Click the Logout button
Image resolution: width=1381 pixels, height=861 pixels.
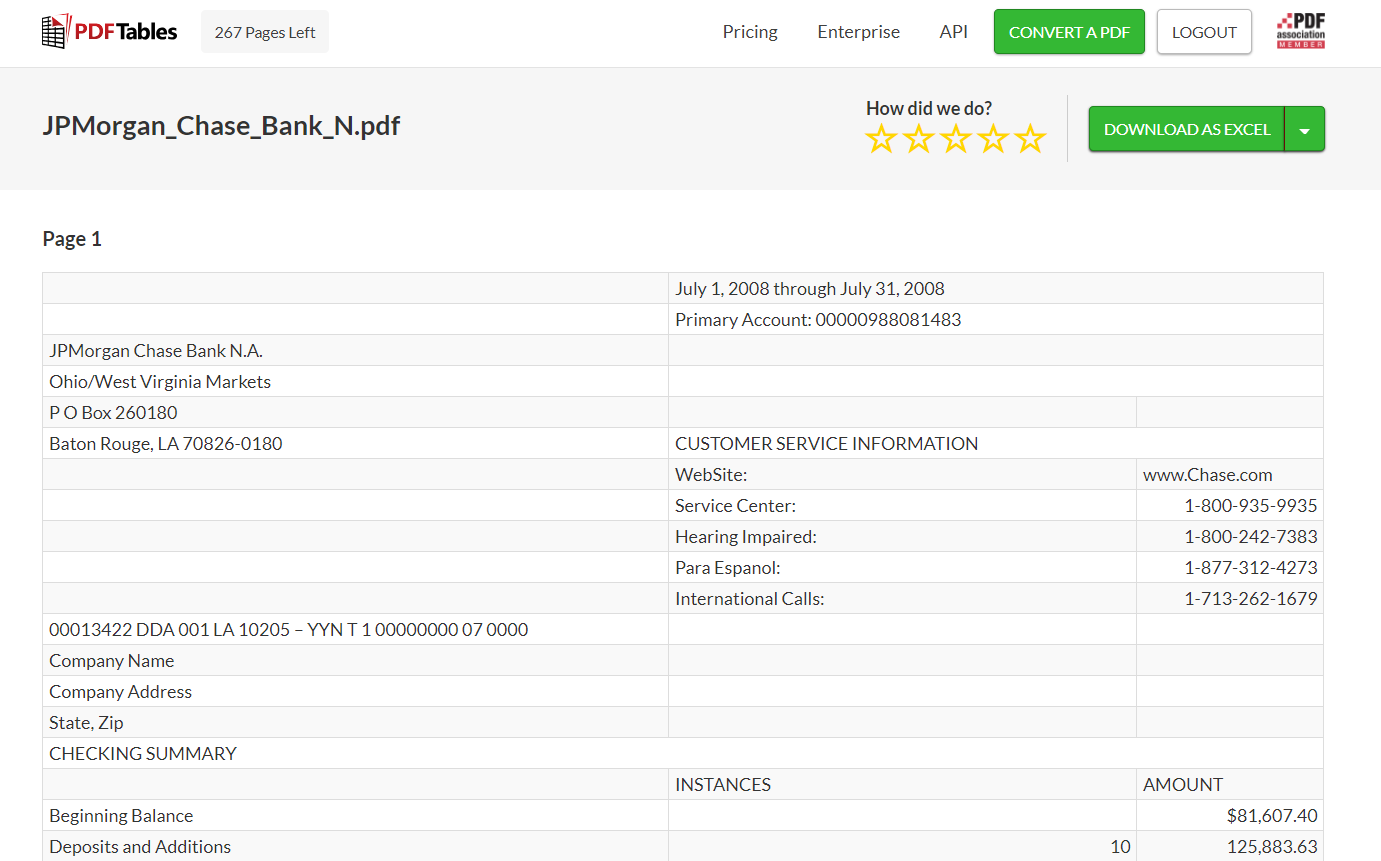pyautogui.click(x=1204, y=32)
